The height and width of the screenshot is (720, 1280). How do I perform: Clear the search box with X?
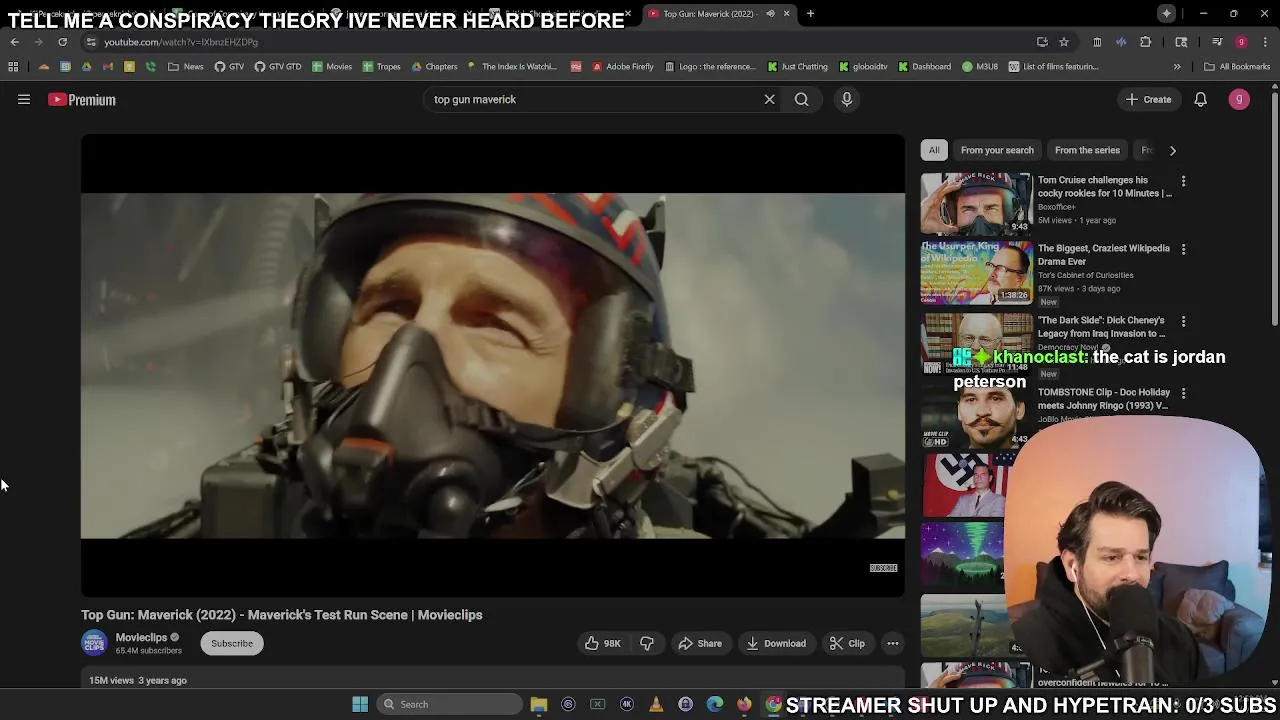[769, 99]
